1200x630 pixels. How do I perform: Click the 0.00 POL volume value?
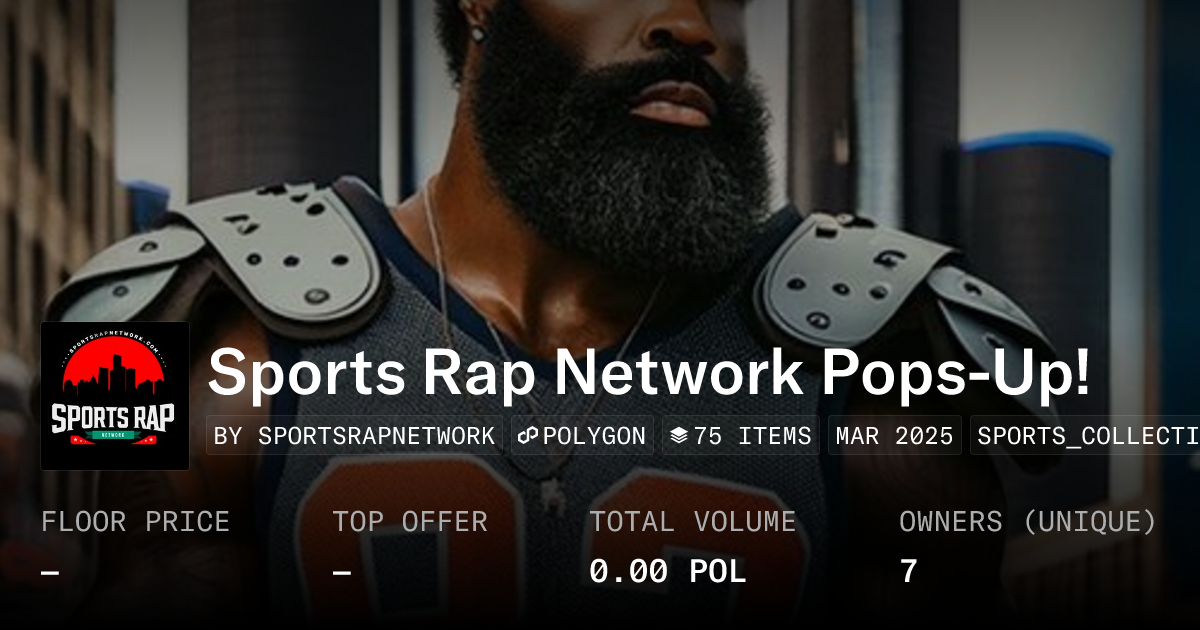coord(668,572)
